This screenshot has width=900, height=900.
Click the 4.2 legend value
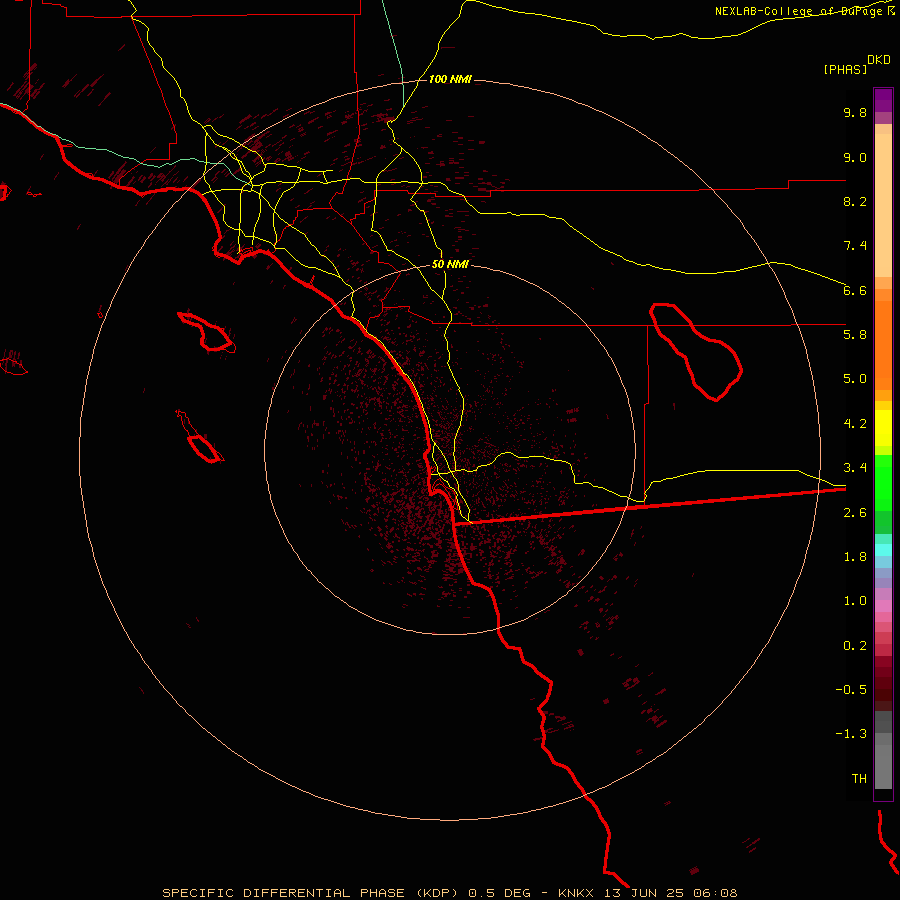pos(855,424)
